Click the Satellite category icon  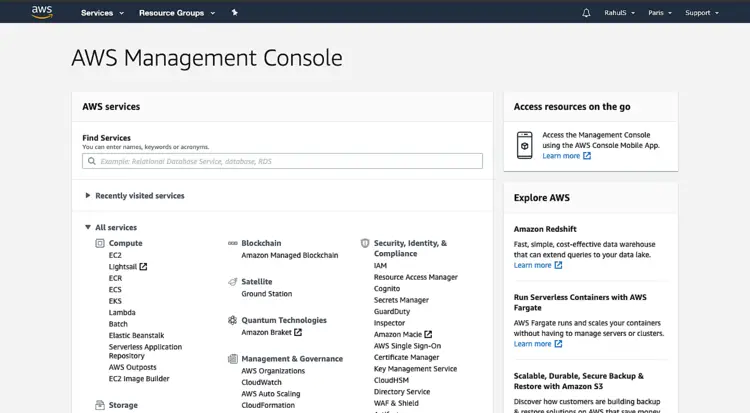pyautogui.click(x=232, y=281)
